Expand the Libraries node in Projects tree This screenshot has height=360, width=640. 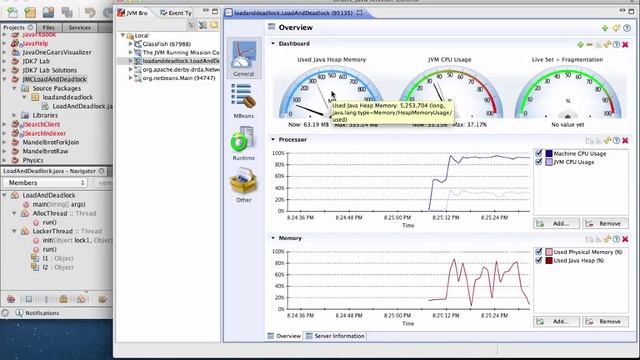point(14,116)
